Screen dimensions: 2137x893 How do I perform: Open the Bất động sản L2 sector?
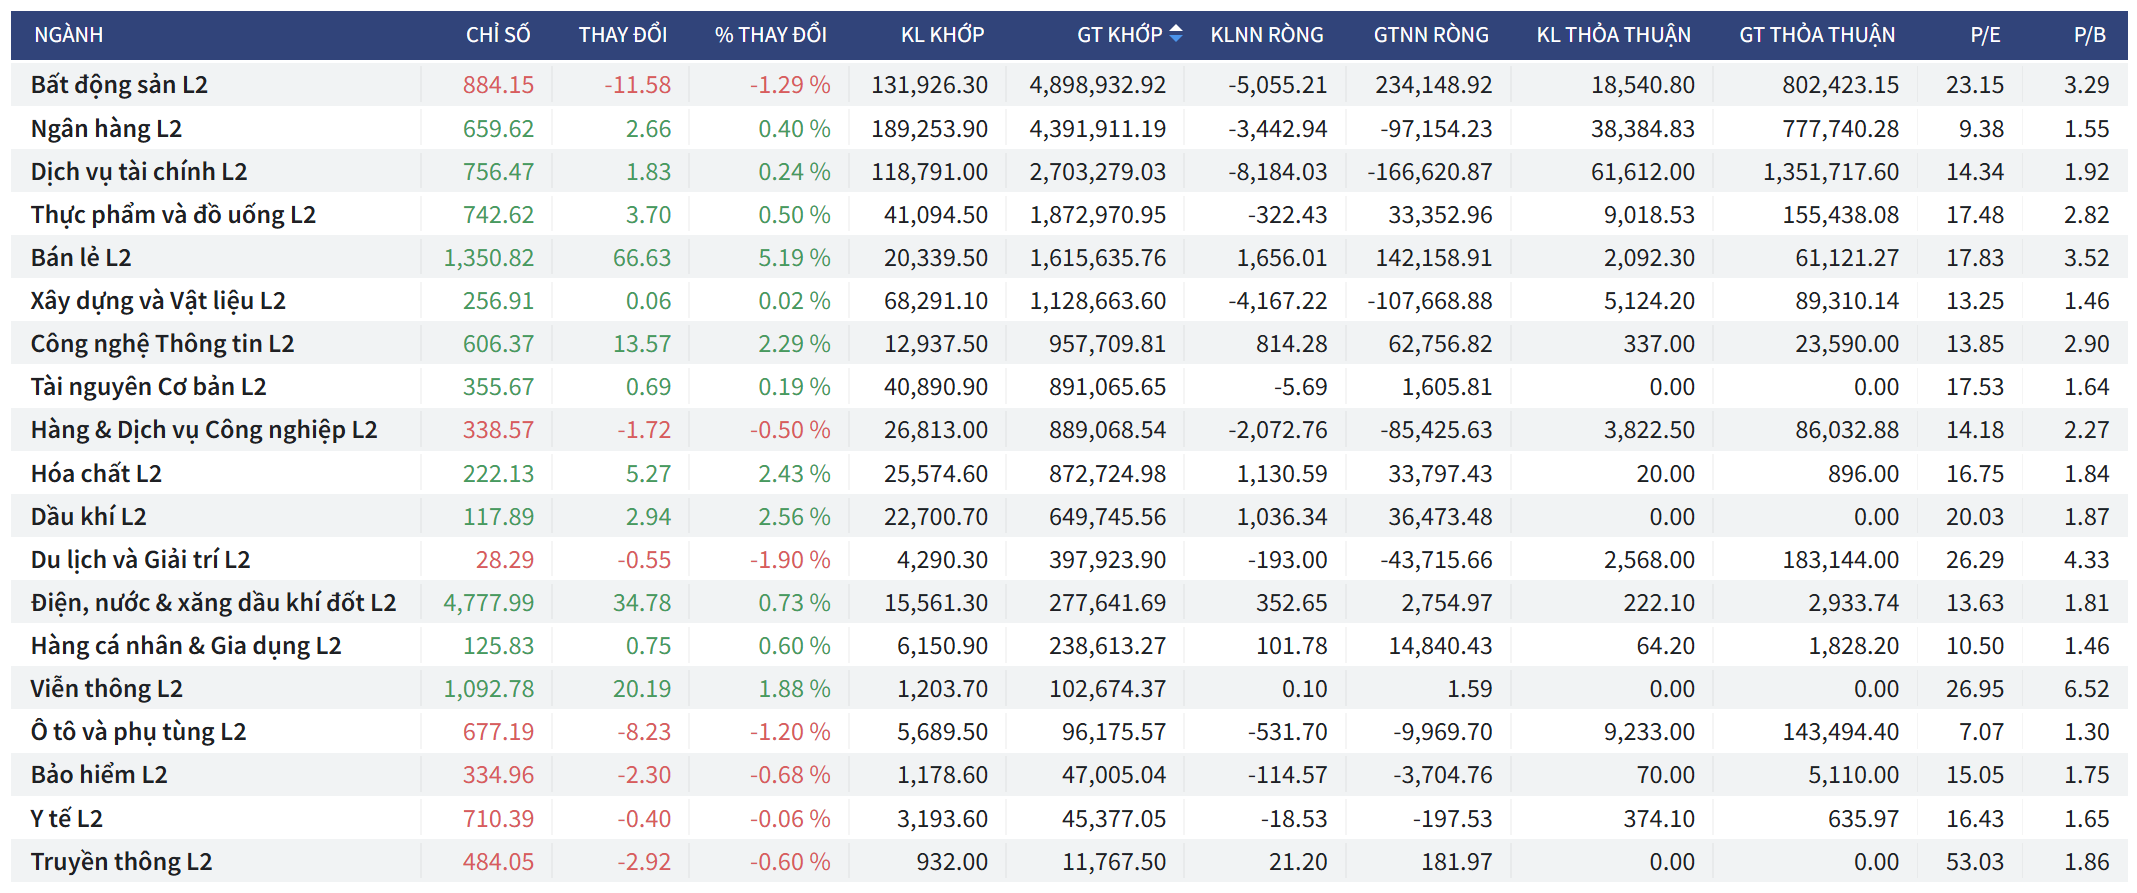pos(119,85)
